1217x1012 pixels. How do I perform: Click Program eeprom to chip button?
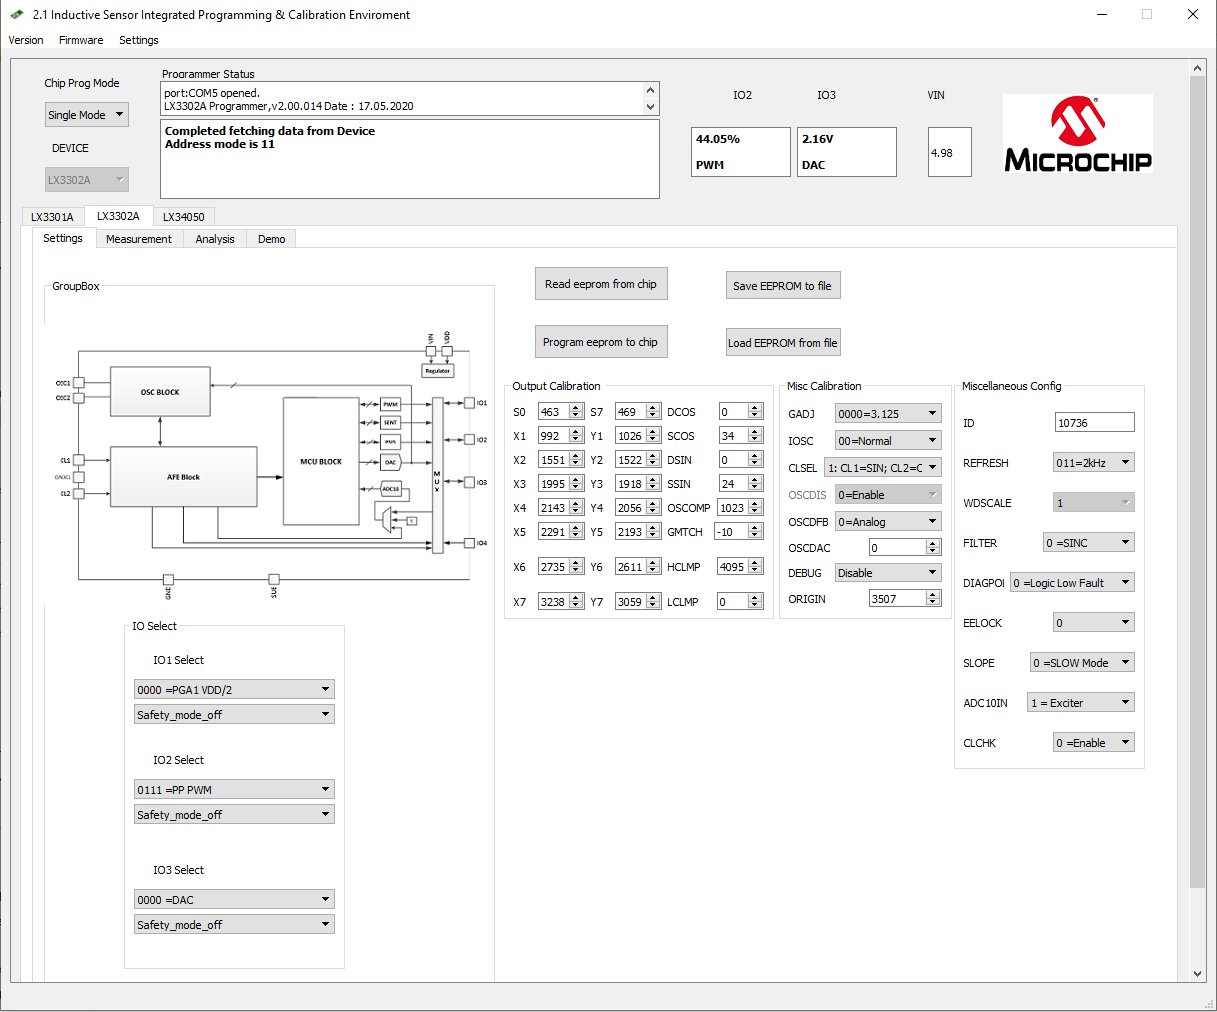(x=600, y=342)
